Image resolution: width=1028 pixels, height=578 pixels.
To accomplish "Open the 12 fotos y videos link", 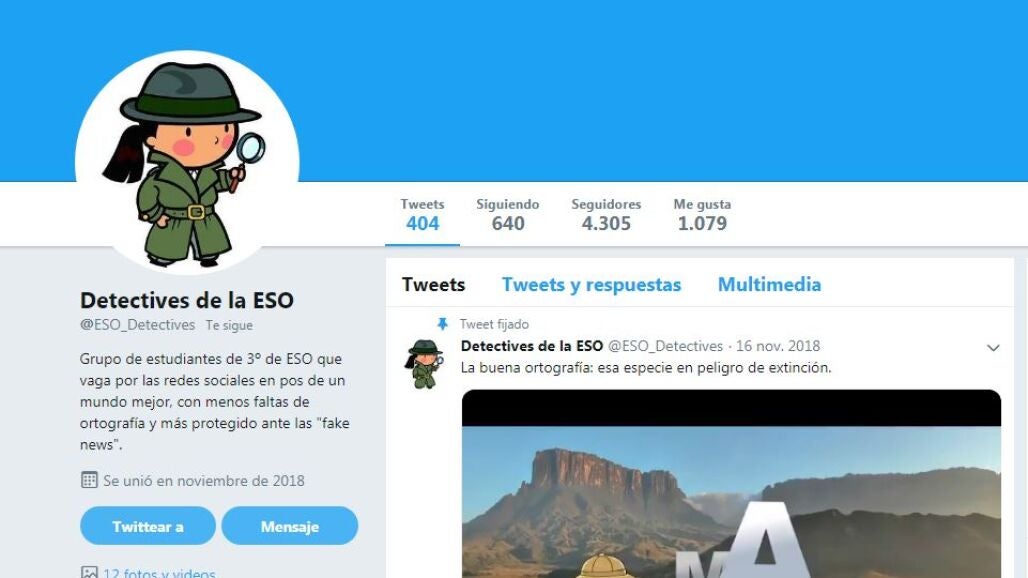I will tap(159, 572).
